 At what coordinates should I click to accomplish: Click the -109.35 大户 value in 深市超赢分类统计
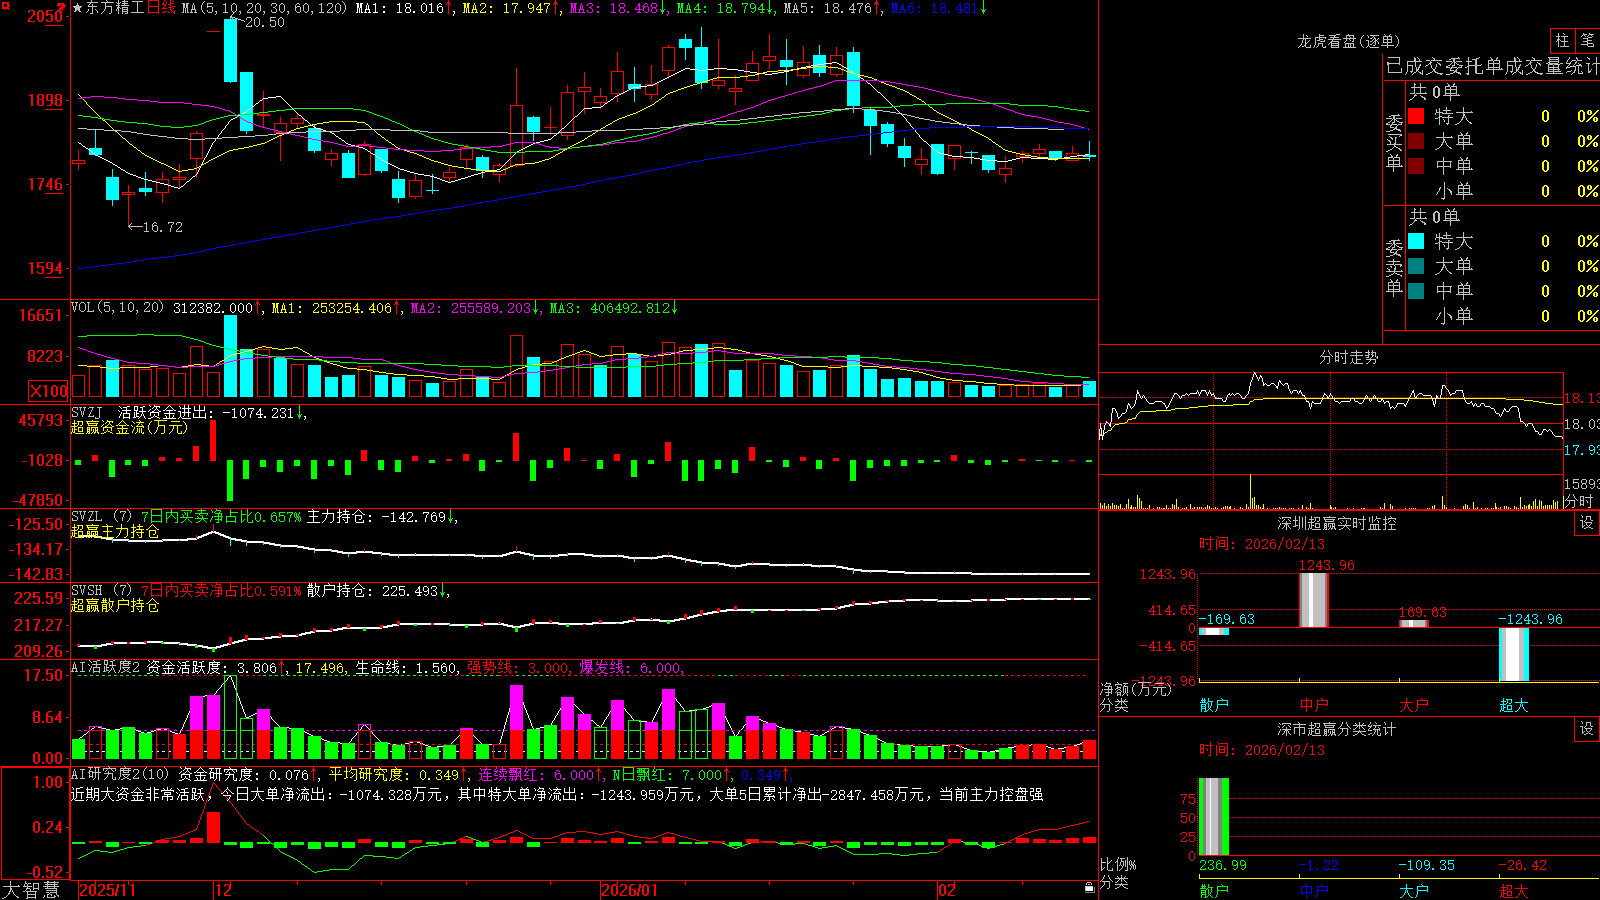pos(1427,865)
